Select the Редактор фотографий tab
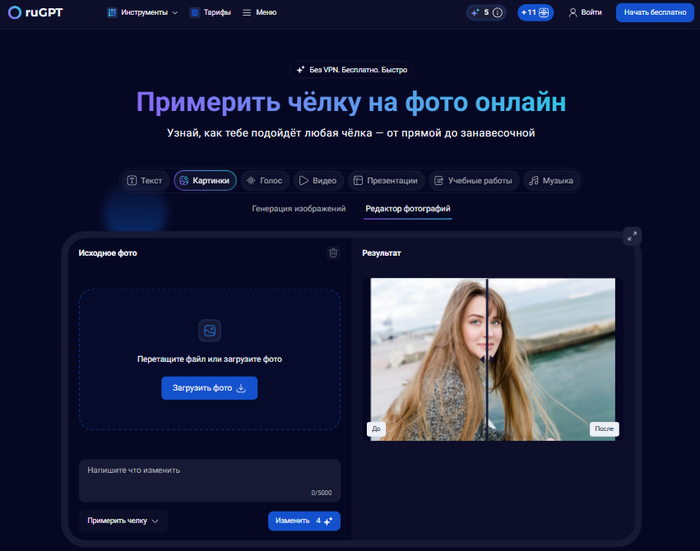The height and width of the screenshot is (551, 700). coord(408,209)
